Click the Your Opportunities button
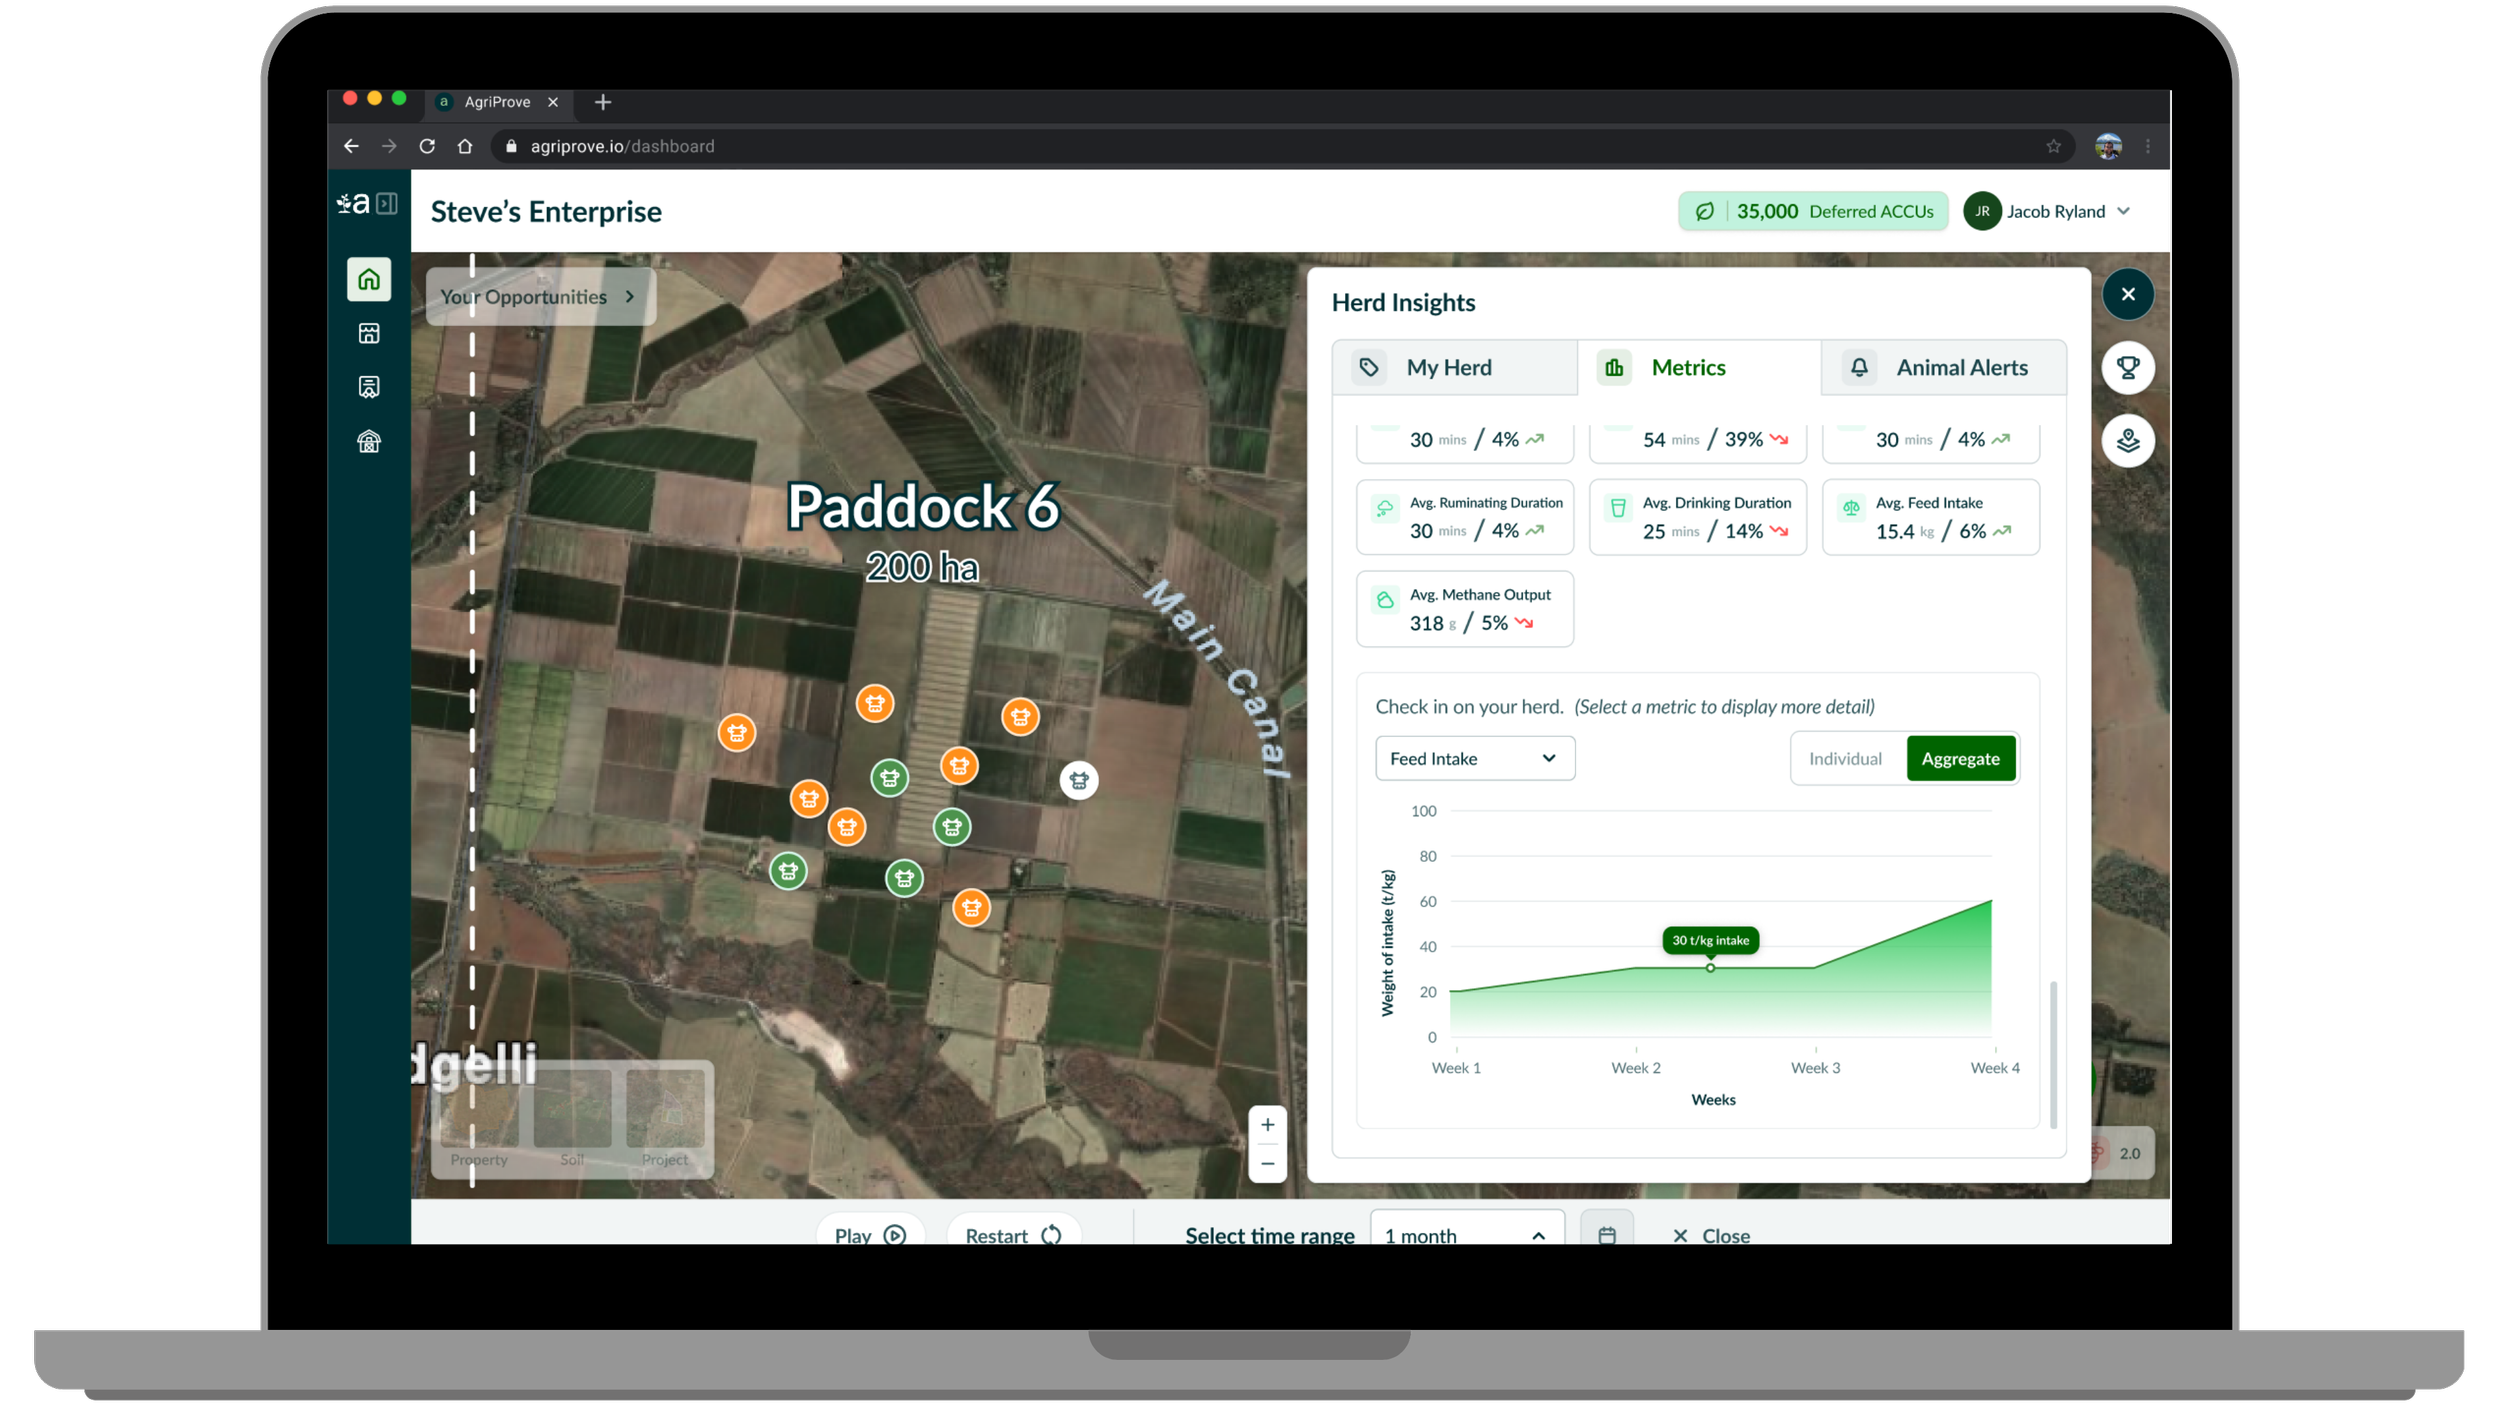This screenshot has height=1406, width=2500. [x=540, y=297]
